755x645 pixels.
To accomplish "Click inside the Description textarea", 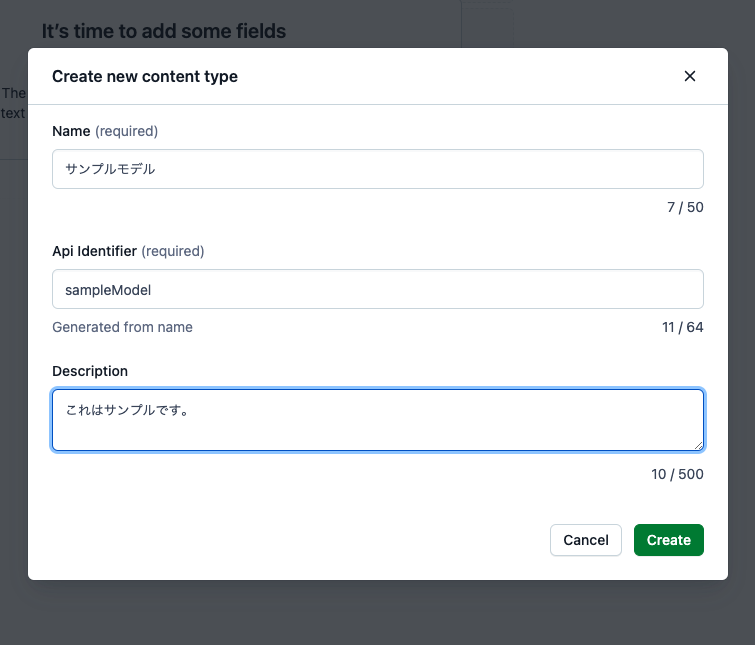I will (x=378, y=420).
